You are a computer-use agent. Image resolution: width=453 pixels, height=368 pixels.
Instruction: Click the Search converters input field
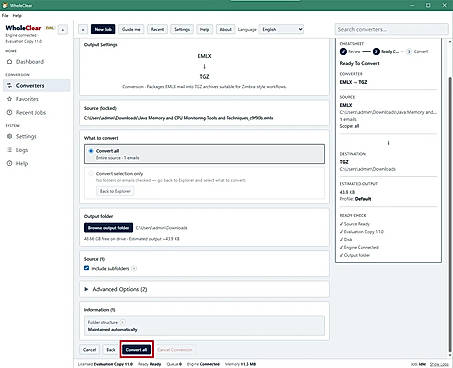tap(391, 29)
